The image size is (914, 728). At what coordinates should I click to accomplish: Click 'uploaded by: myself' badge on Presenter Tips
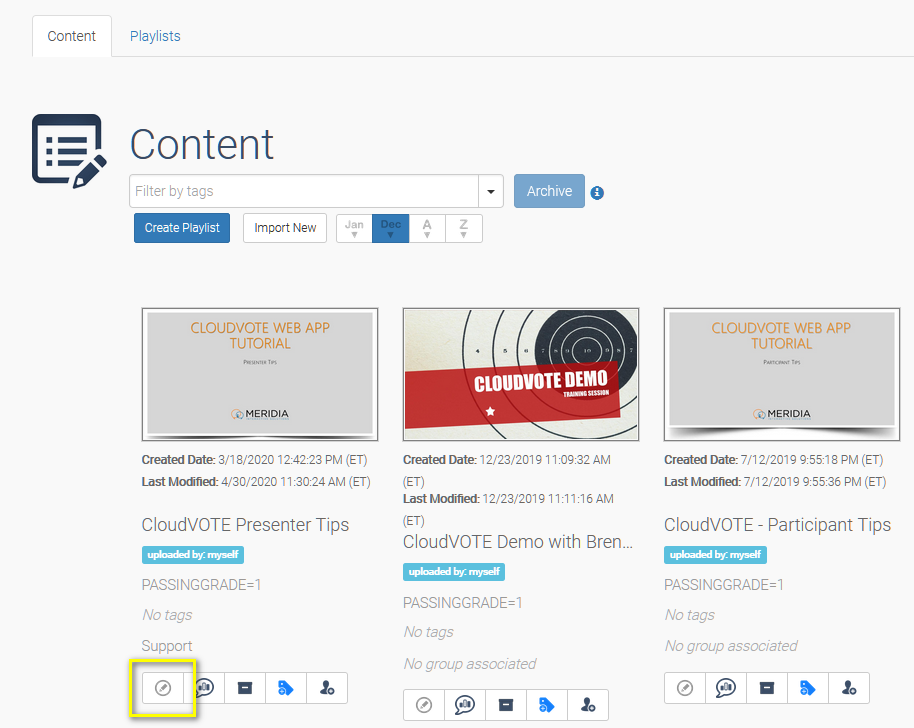click(x=193, y=555)
